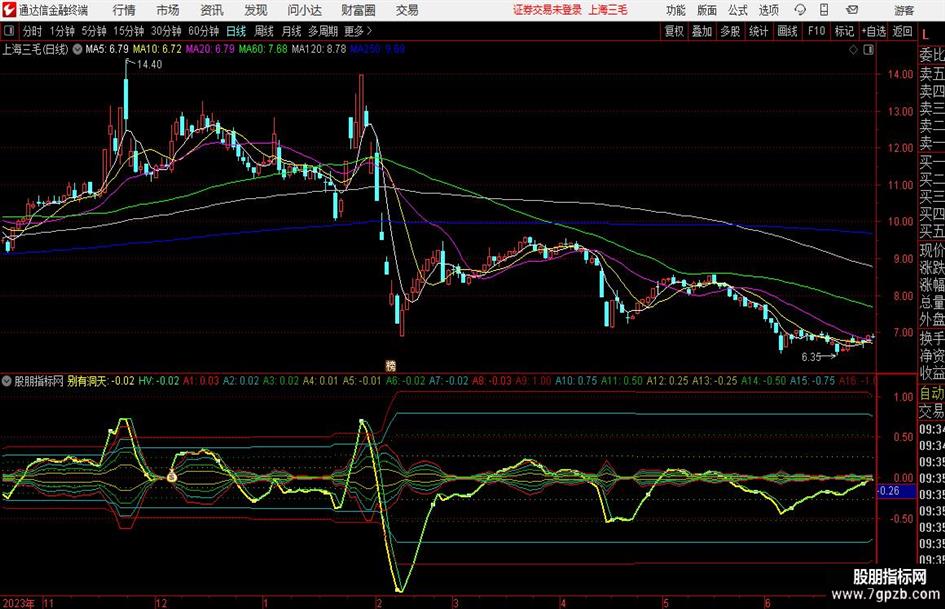This screenshot has height=609, width=945.
Task: Switch to 15分钟 period tab
Action: coord(128,31)
